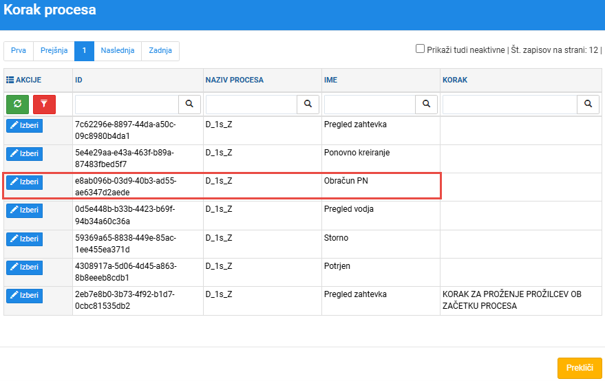Click the green refresh icon button
Viewport: 605px width, 381px height.
[x=17, y=104]
